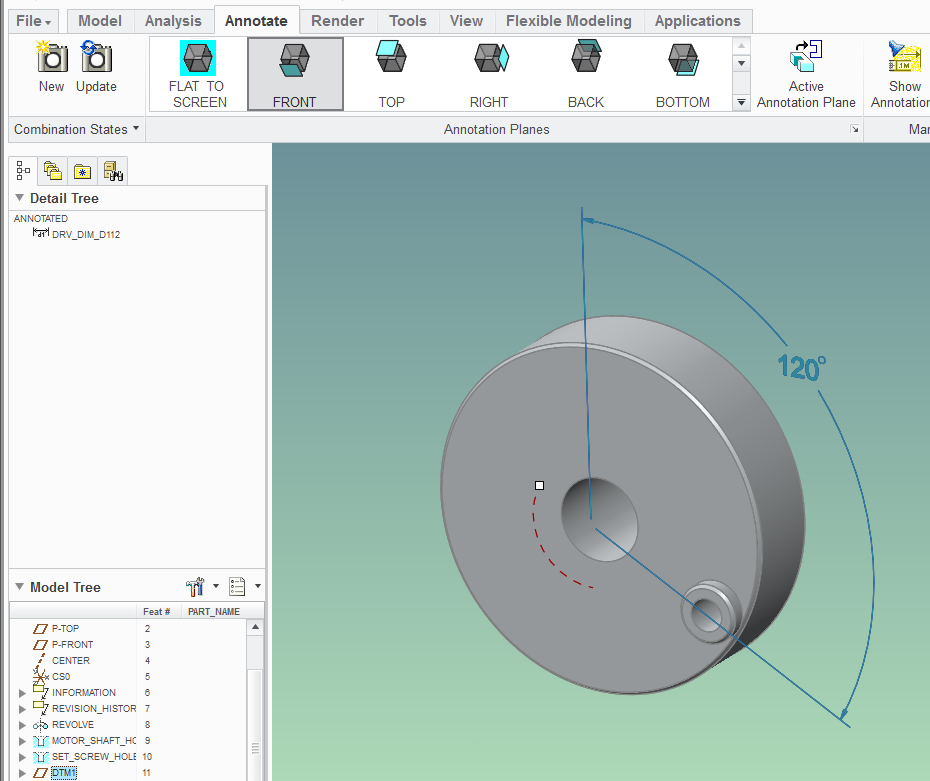Switch to the Applications ribbon tab
The image size is (930, 781).
(x=698, y=21)
